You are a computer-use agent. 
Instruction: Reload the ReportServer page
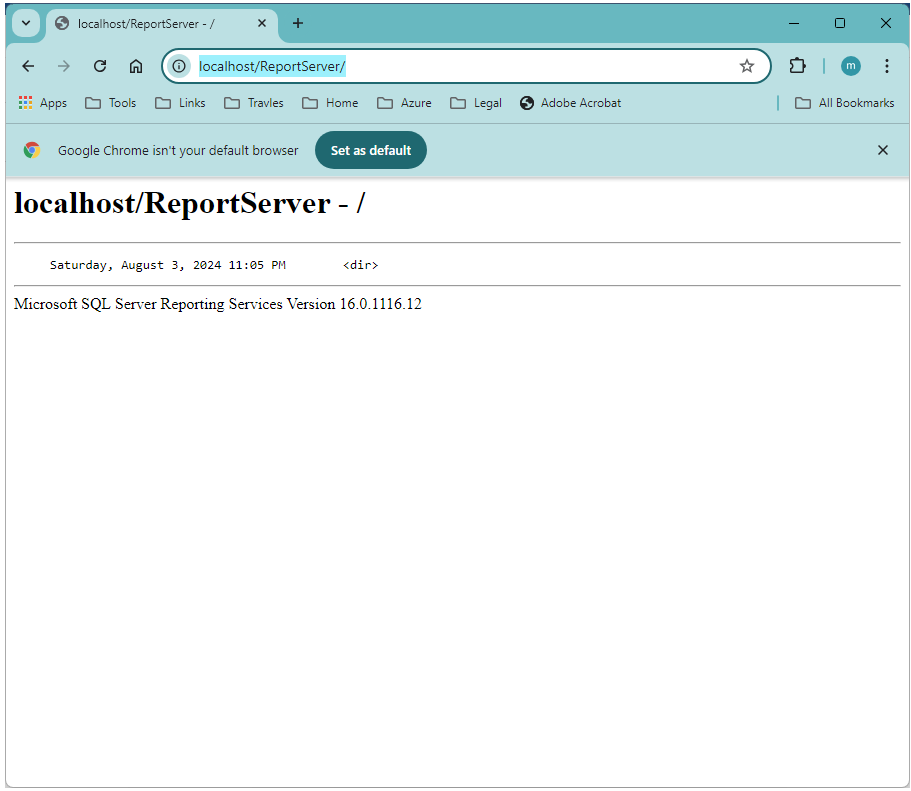100,66
